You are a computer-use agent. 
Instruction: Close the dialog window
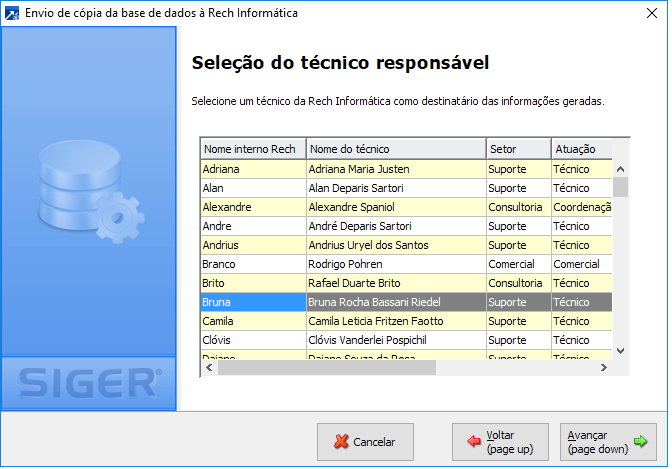[652, 13]
